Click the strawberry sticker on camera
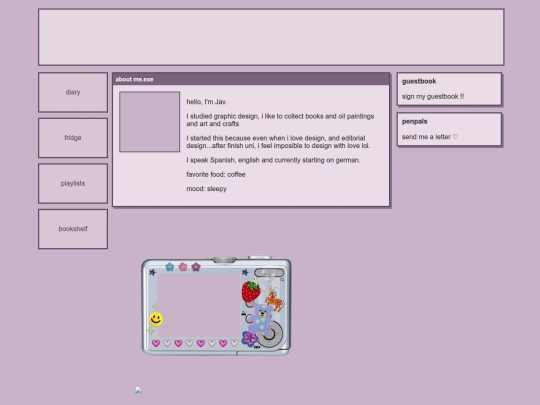540x405 pixels. 251,291
